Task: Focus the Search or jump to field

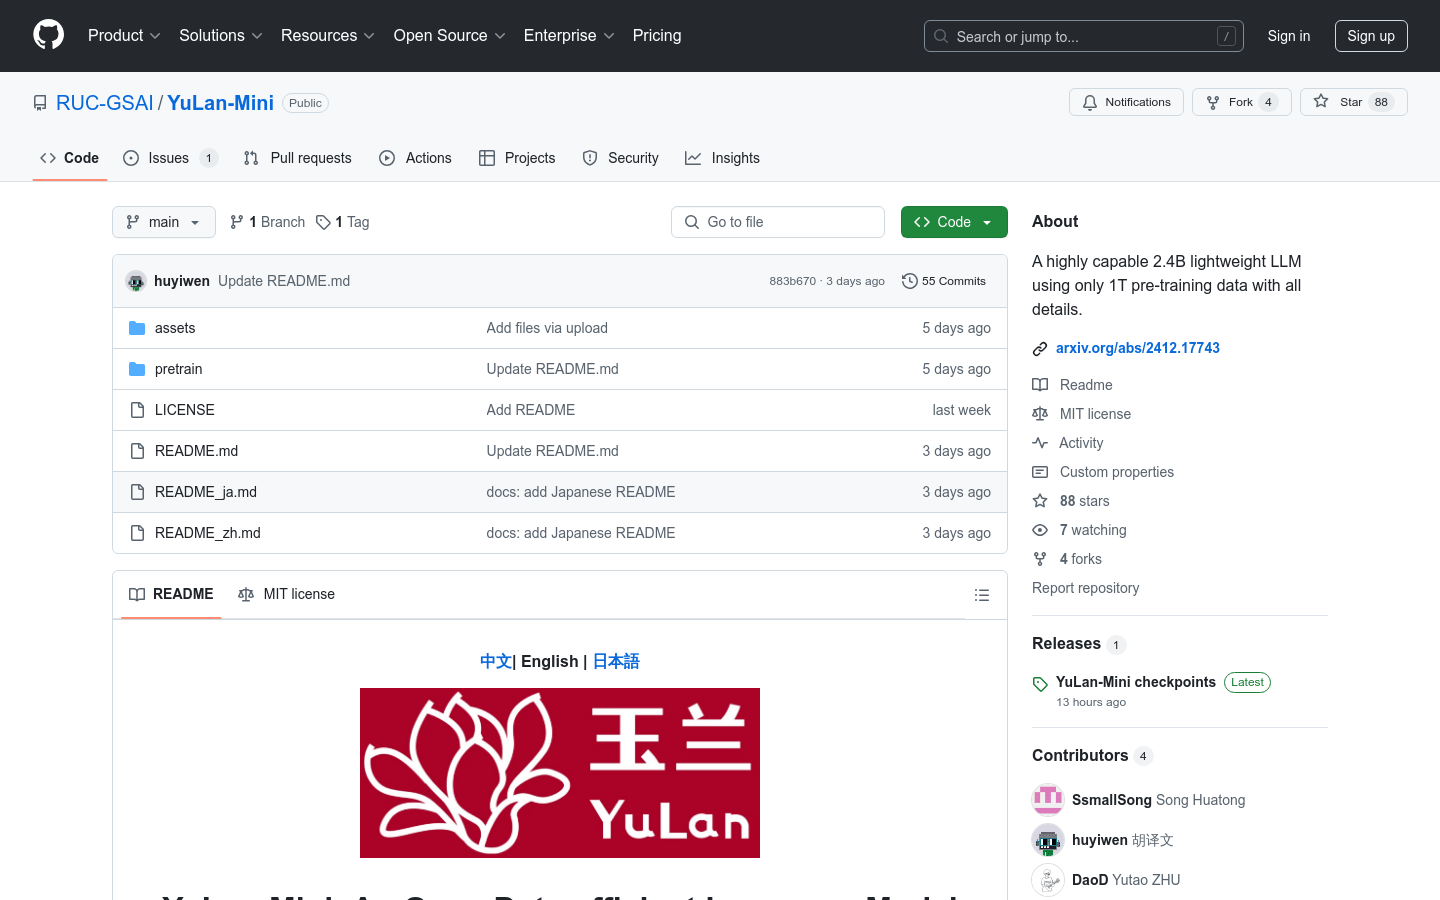Action: [x=1084, y=36]
